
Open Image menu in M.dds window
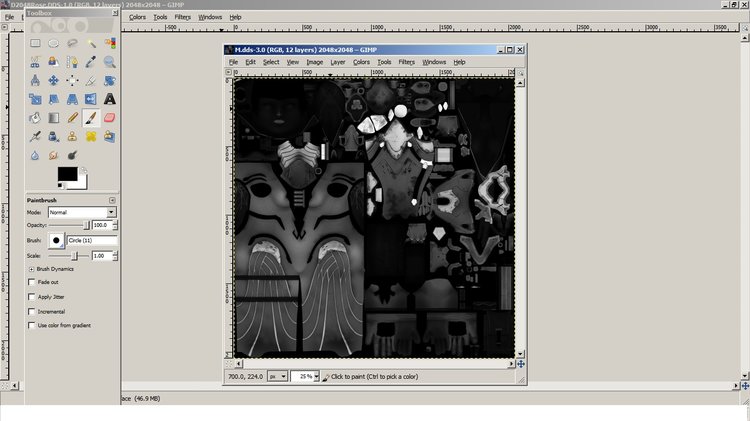click(x=314, y=62)
